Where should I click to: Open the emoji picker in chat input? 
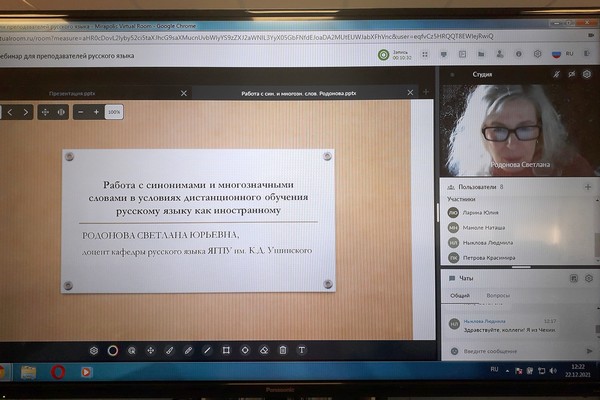coord(454,351)
